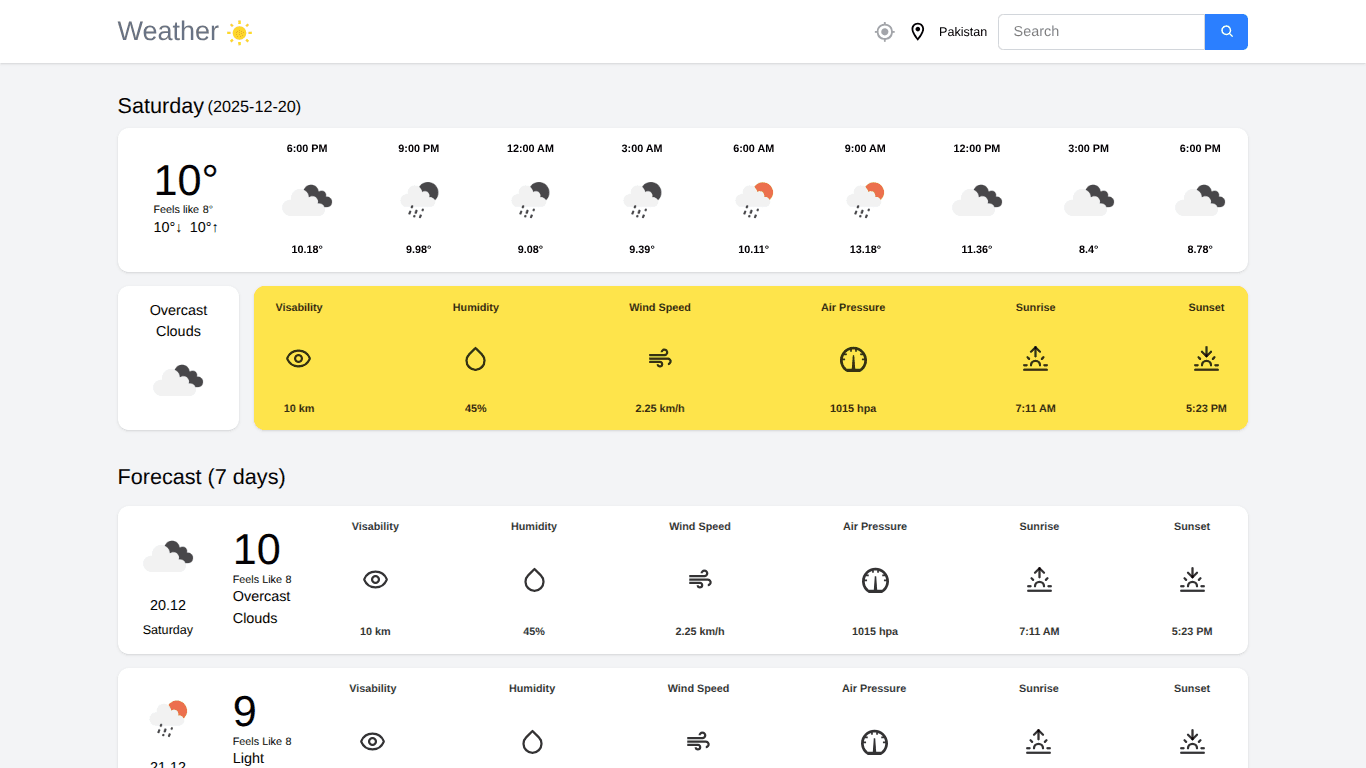
Task: Click the wind speed icon in yellow panel
Action: click(x=660, y=358)
